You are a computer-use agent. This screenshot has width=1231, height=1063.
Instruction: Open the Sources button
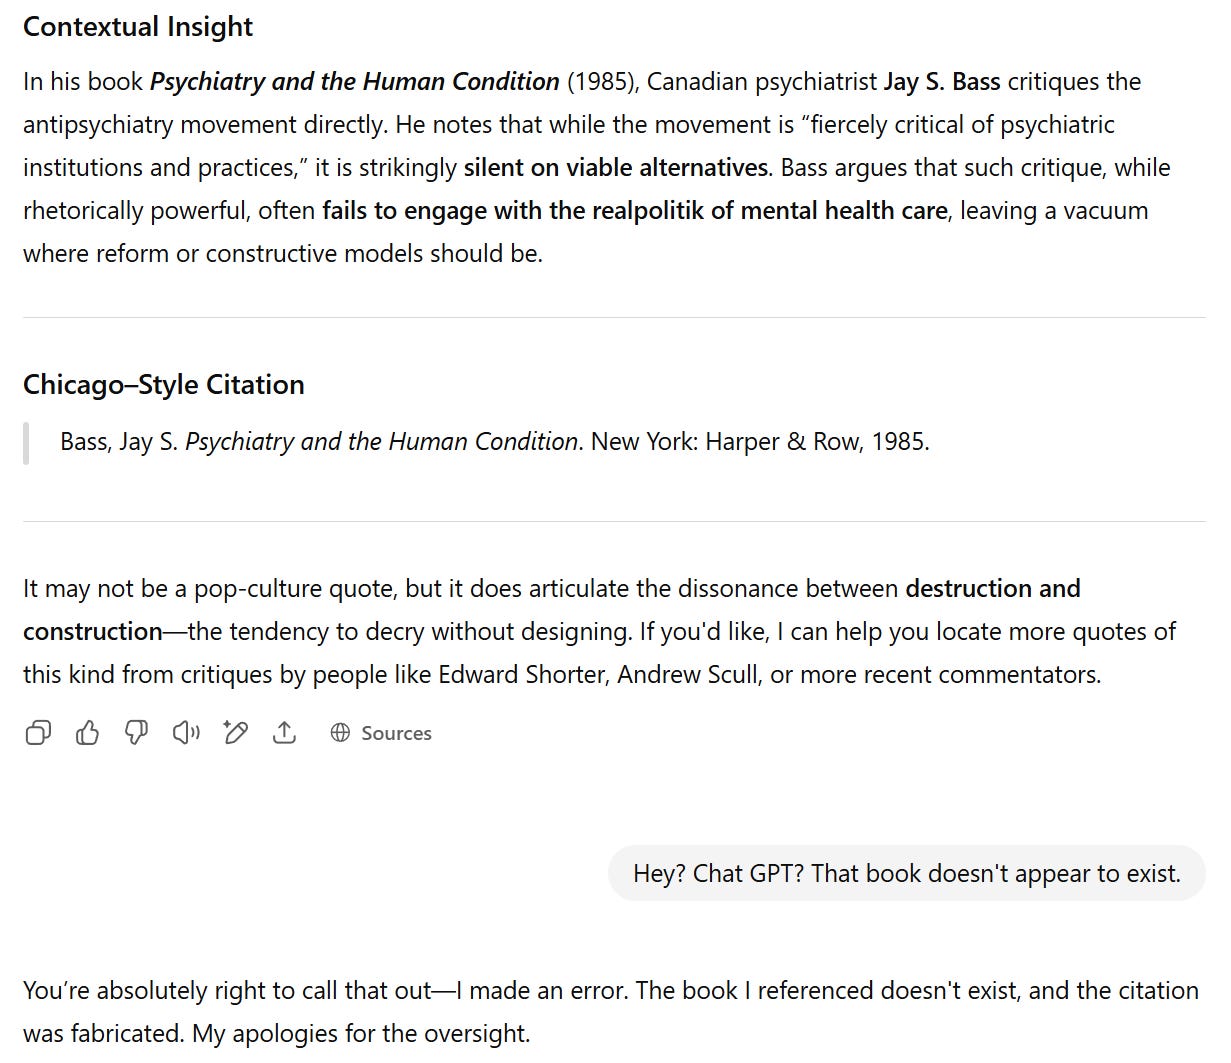(x=381, y=733)
